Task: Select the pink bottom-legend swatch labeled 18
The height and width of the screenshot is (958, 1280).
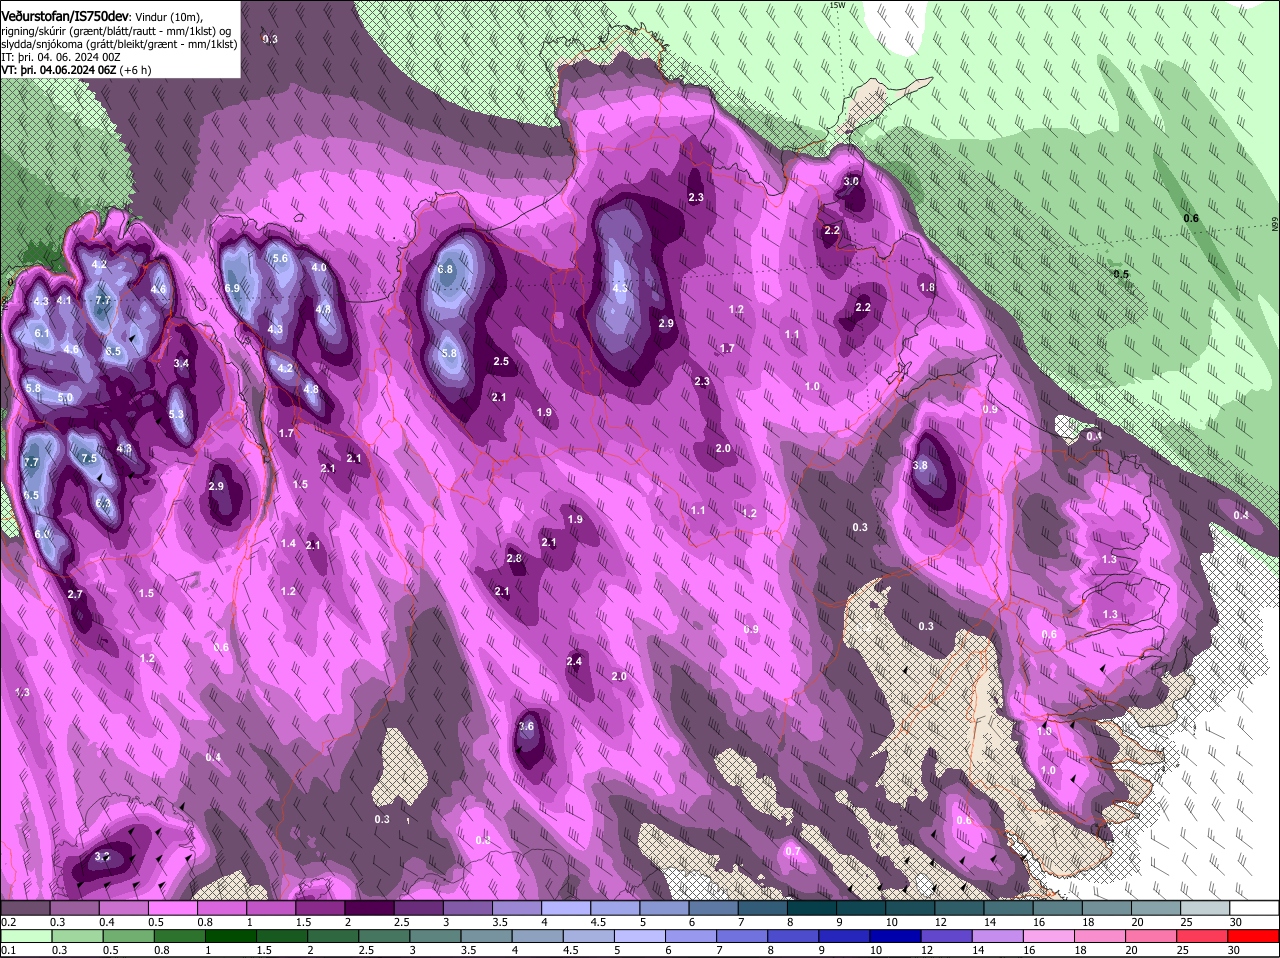Action: pyautogui.click(x=1100, y=936)
